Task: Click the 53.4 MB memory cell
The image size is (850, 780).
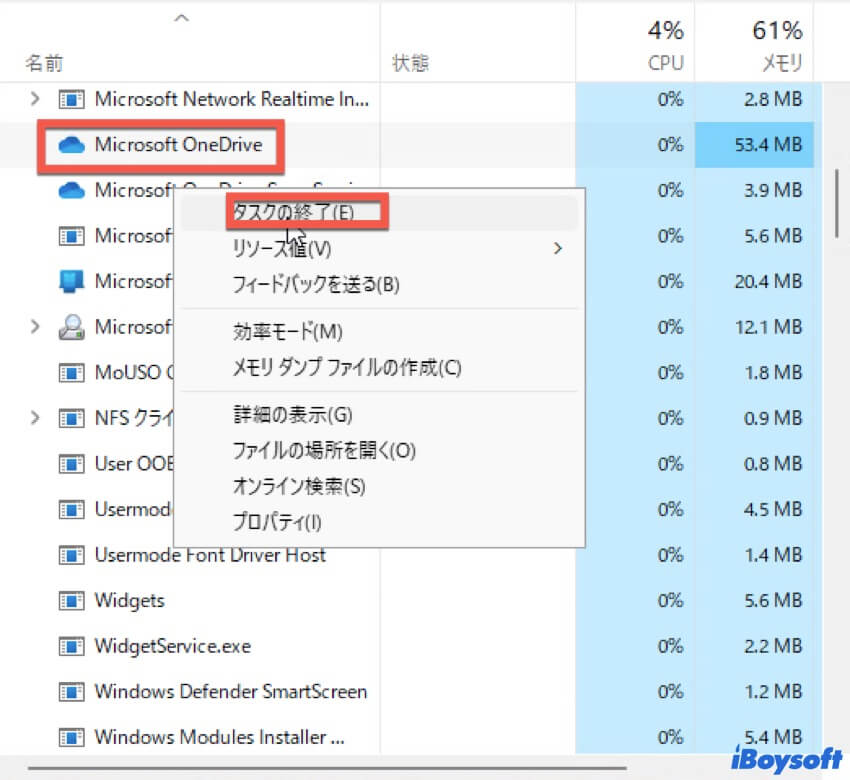Action: point(754,145)
